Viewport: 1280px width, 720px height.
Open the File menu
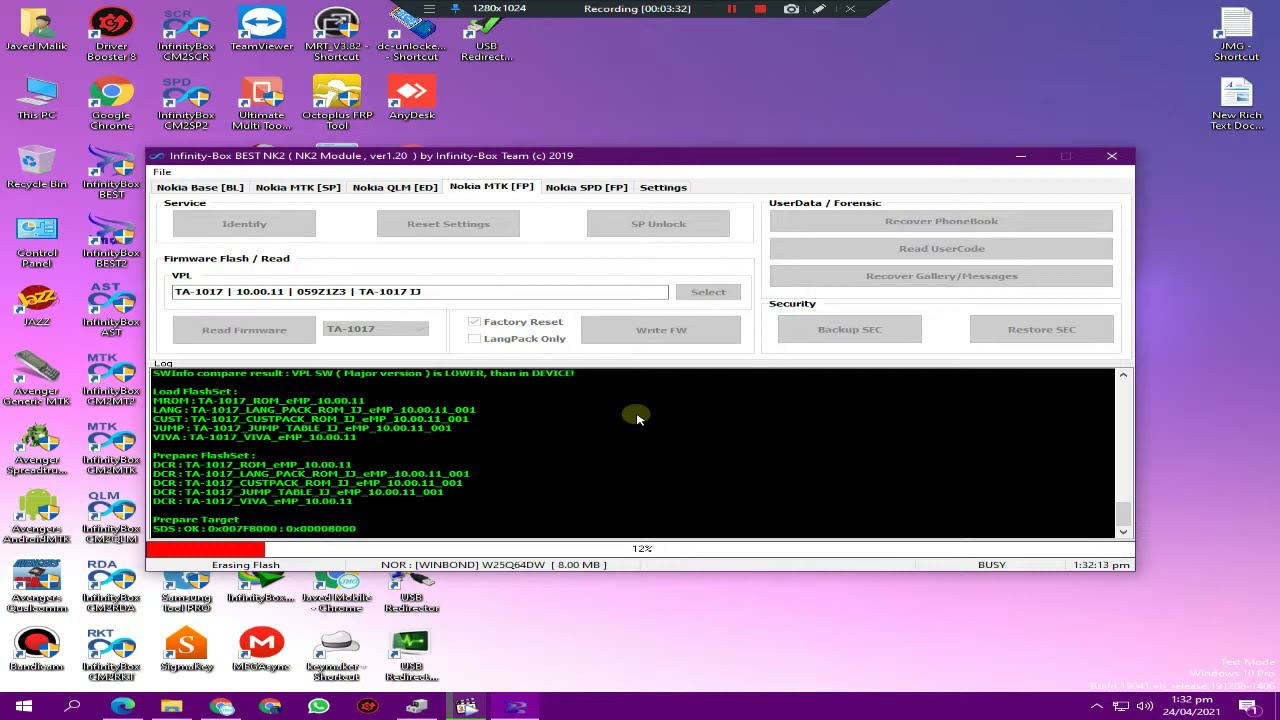click(162, 172)
